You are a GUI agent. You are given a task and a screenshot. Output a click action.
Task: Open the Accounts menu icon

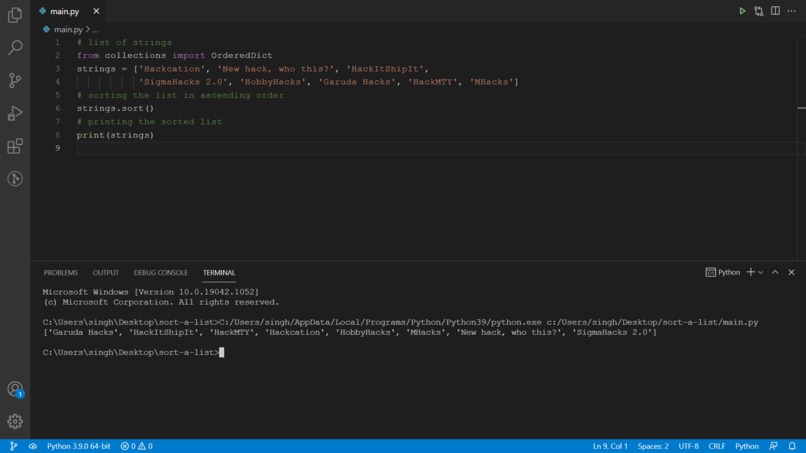coord(15,389)
